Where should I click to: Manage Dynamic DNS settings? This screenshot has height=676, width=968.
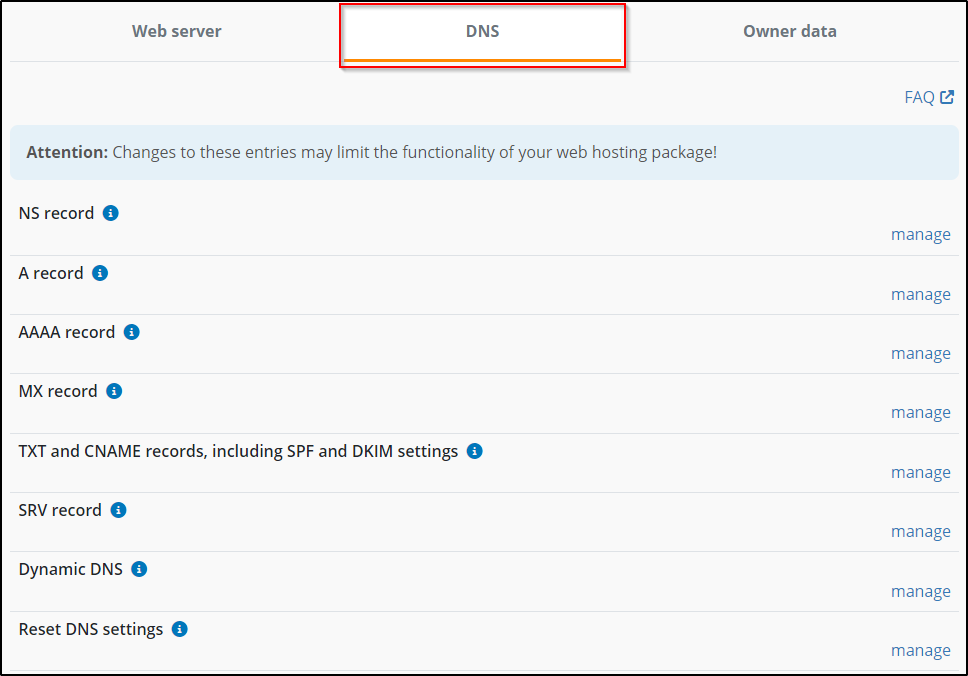tap(920, 592)
